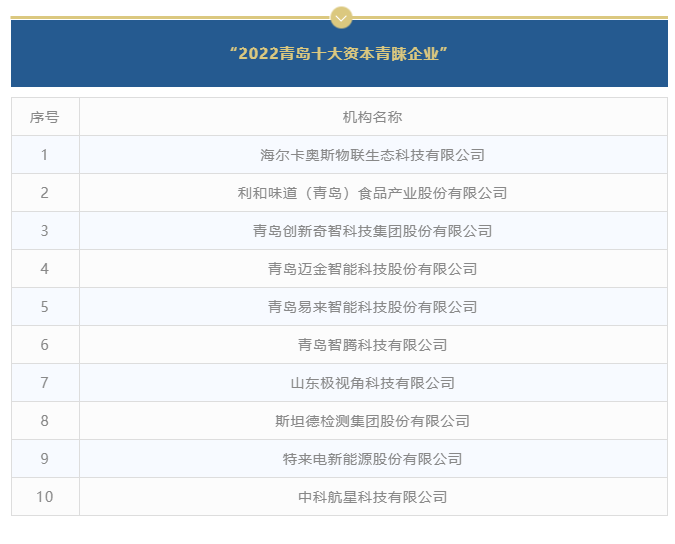The width and height of the screenshot is (675, 544).
Task: Click the 序号 column header
Action: 45,117
